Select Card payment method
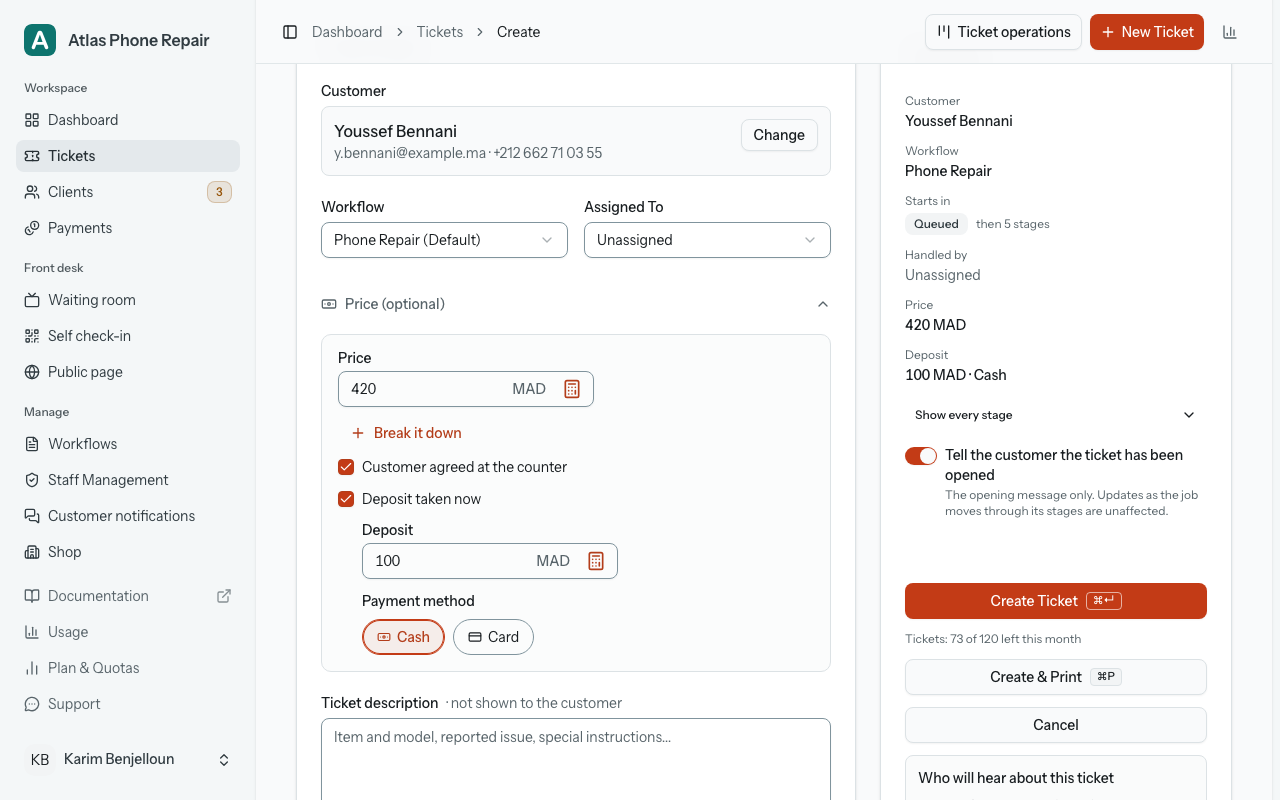The height and width of the screenshot is (800, 1280). point(493,637)
